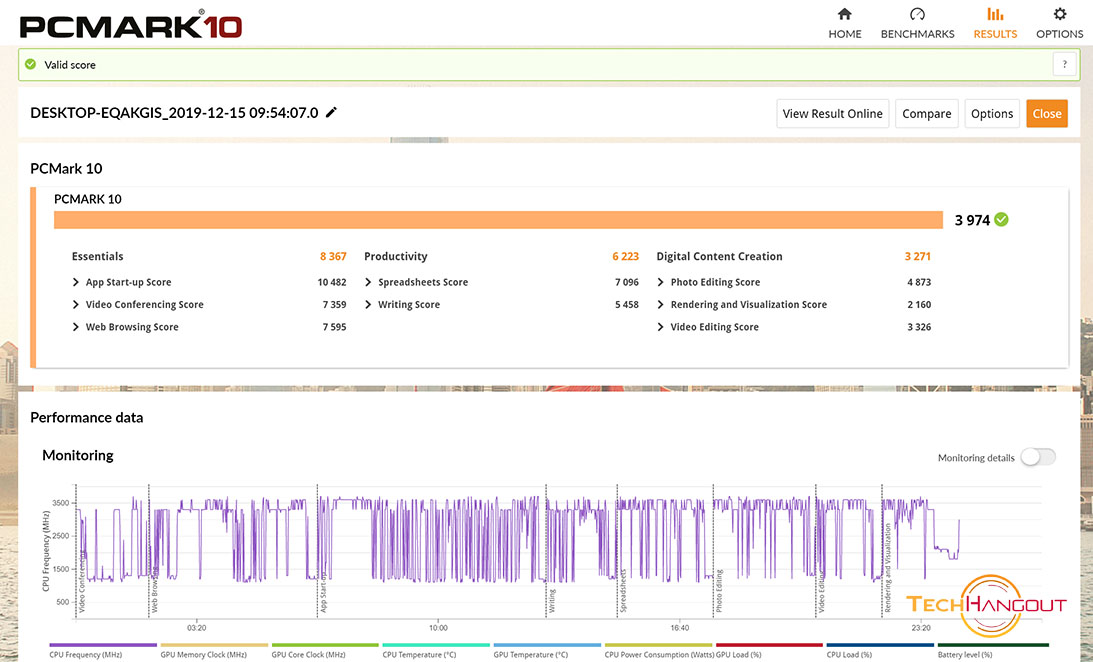This screenshot has height=662, width=1093.
Task: Click the Video Editing value 3 326
Action: (x=919, y=327)
